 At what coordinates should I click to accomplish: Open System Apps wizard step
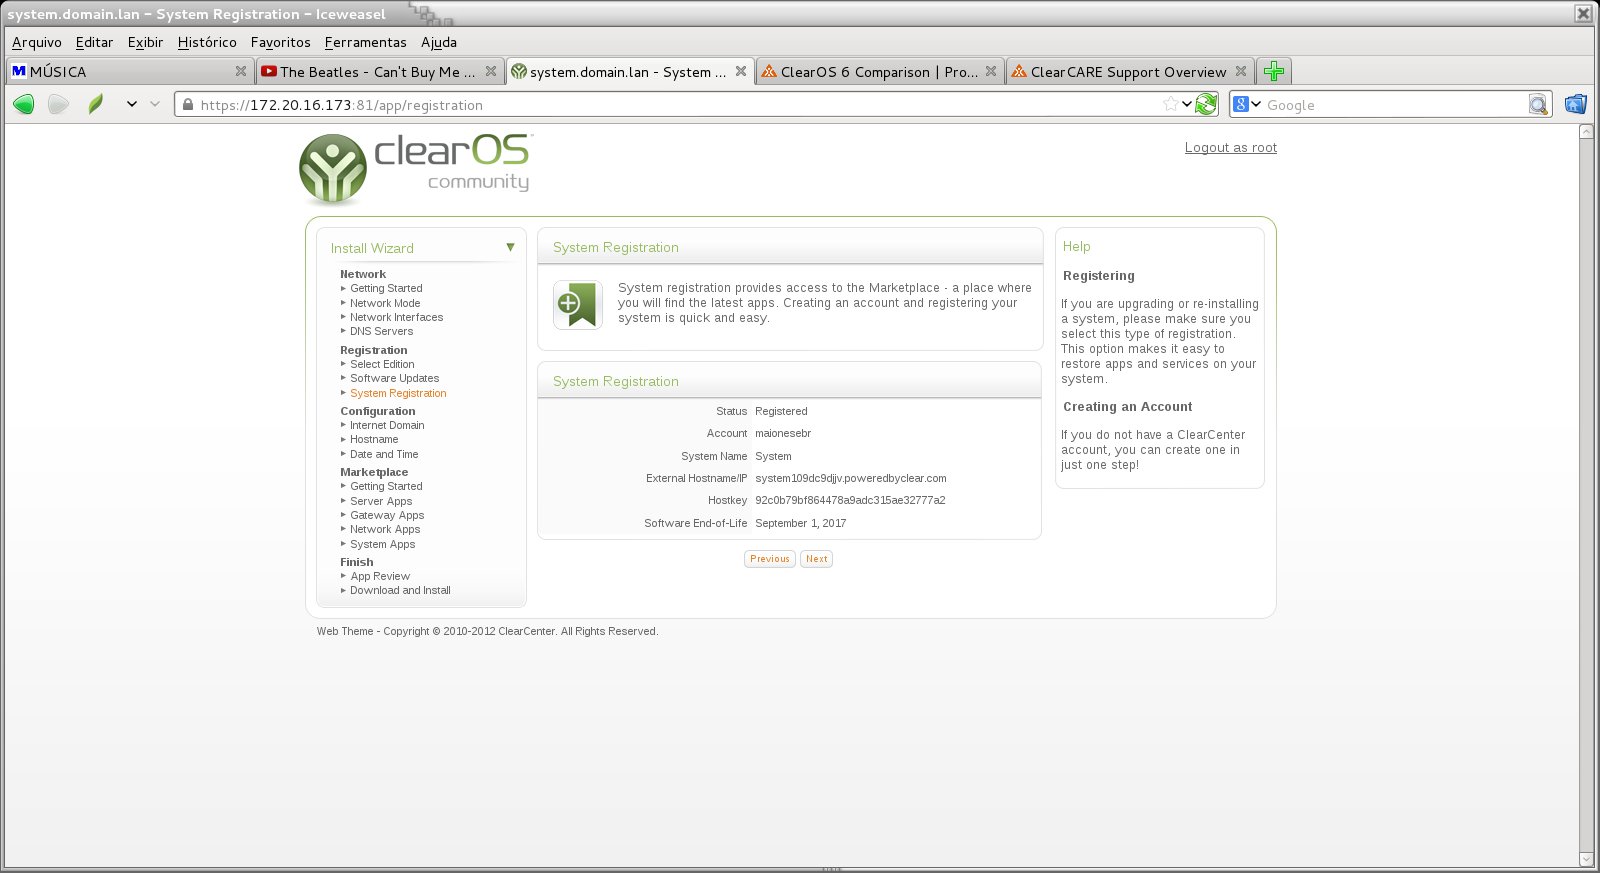pos(383,544)
